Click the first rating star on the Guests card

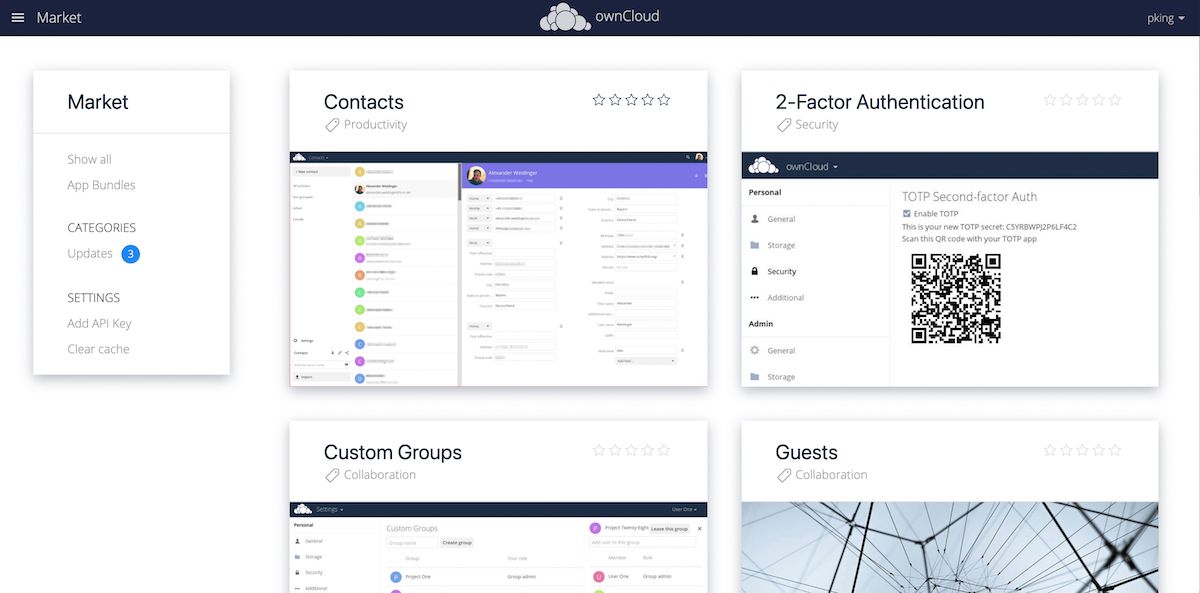1050,450
